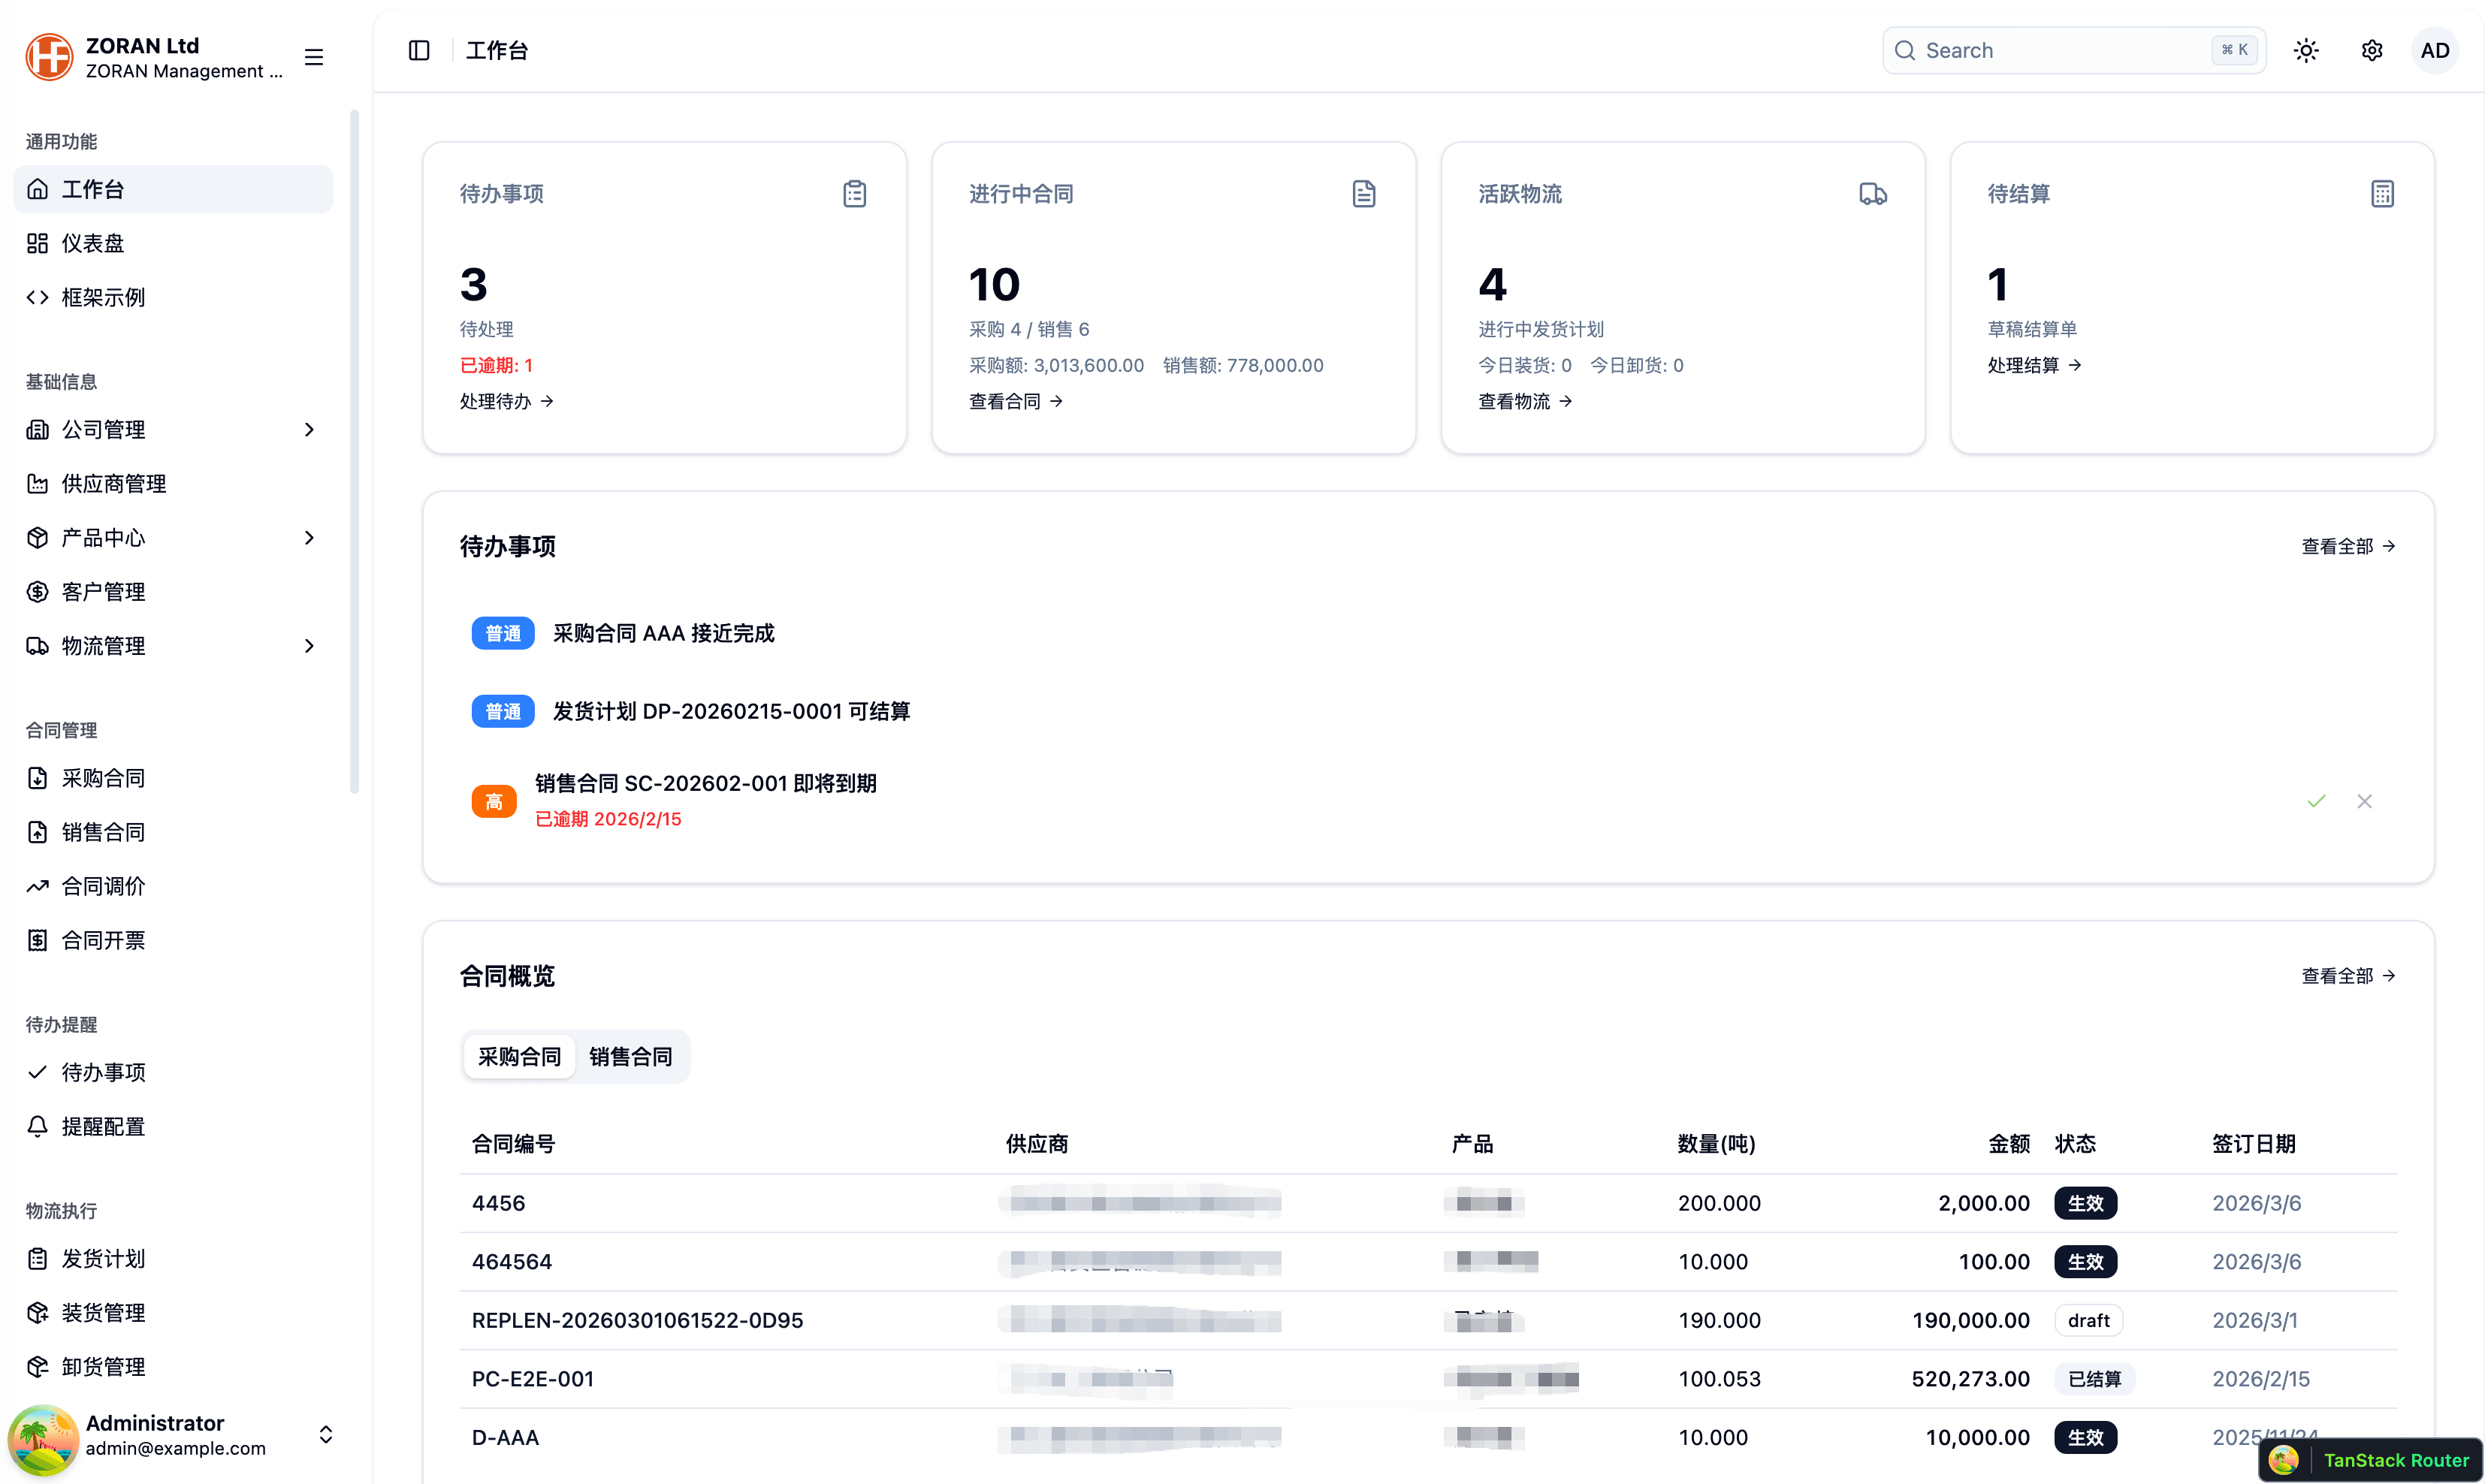Viewport: 2485px width, 1484px height.
Task: Mark 销售合同 SC-202602-001 todo as done
Action: click(x=2317, y=800)
